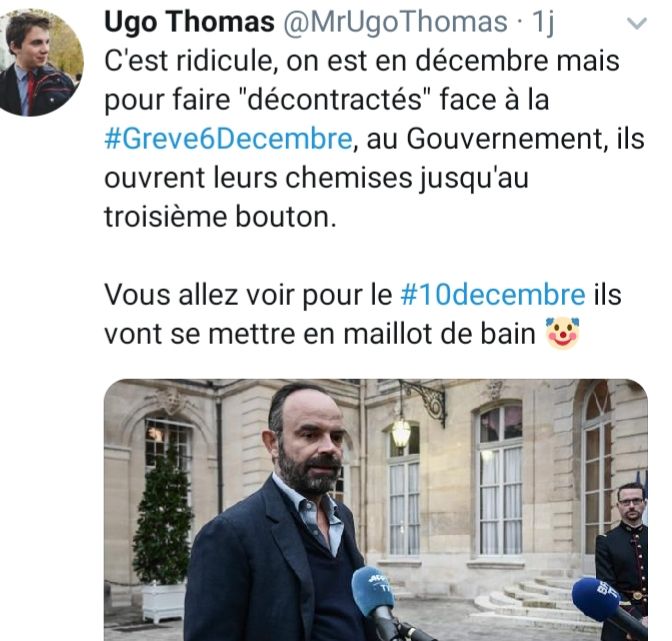
Task: Open Ugo Thomas's profile picture avatar
Action: coord(42,63)
